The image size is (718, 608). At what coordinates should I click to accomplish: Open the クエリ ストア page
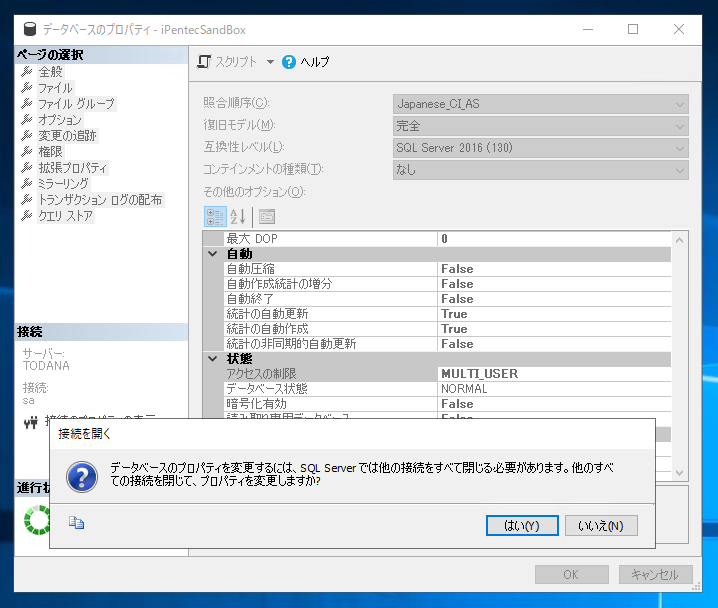pos(65,216)
